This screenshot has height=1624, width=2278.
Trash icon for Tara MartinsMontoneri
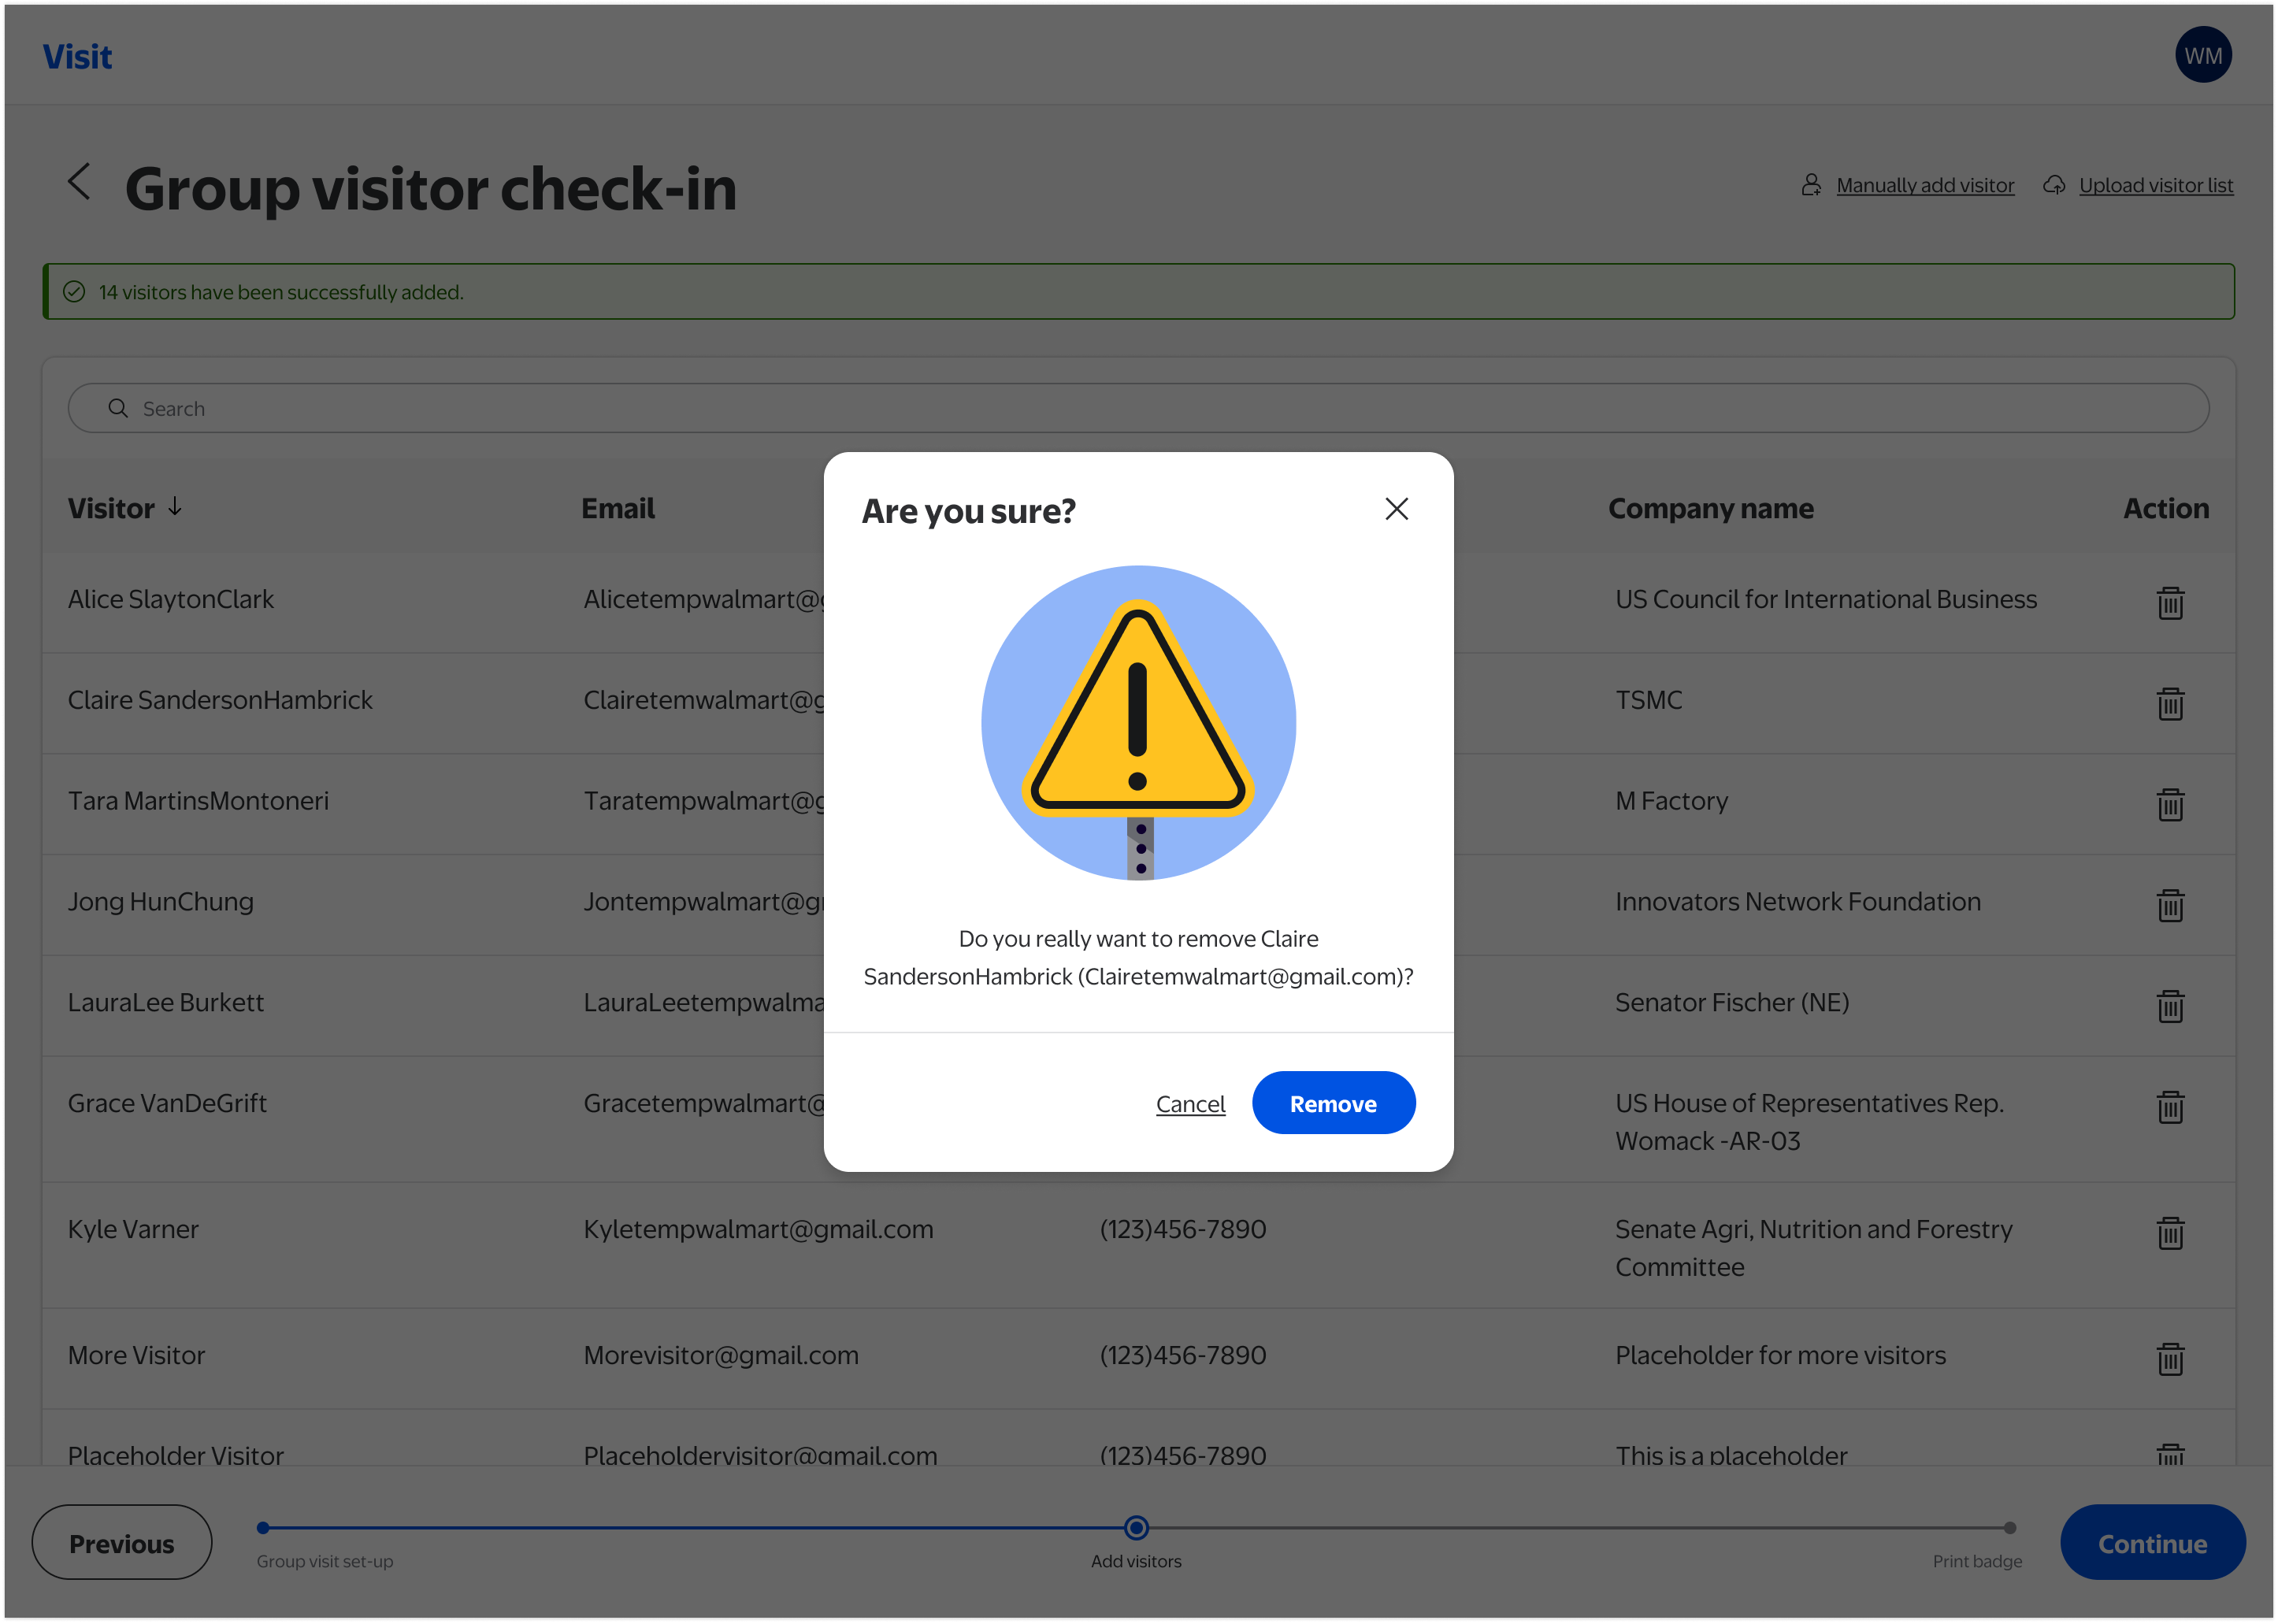(2170, 804)
